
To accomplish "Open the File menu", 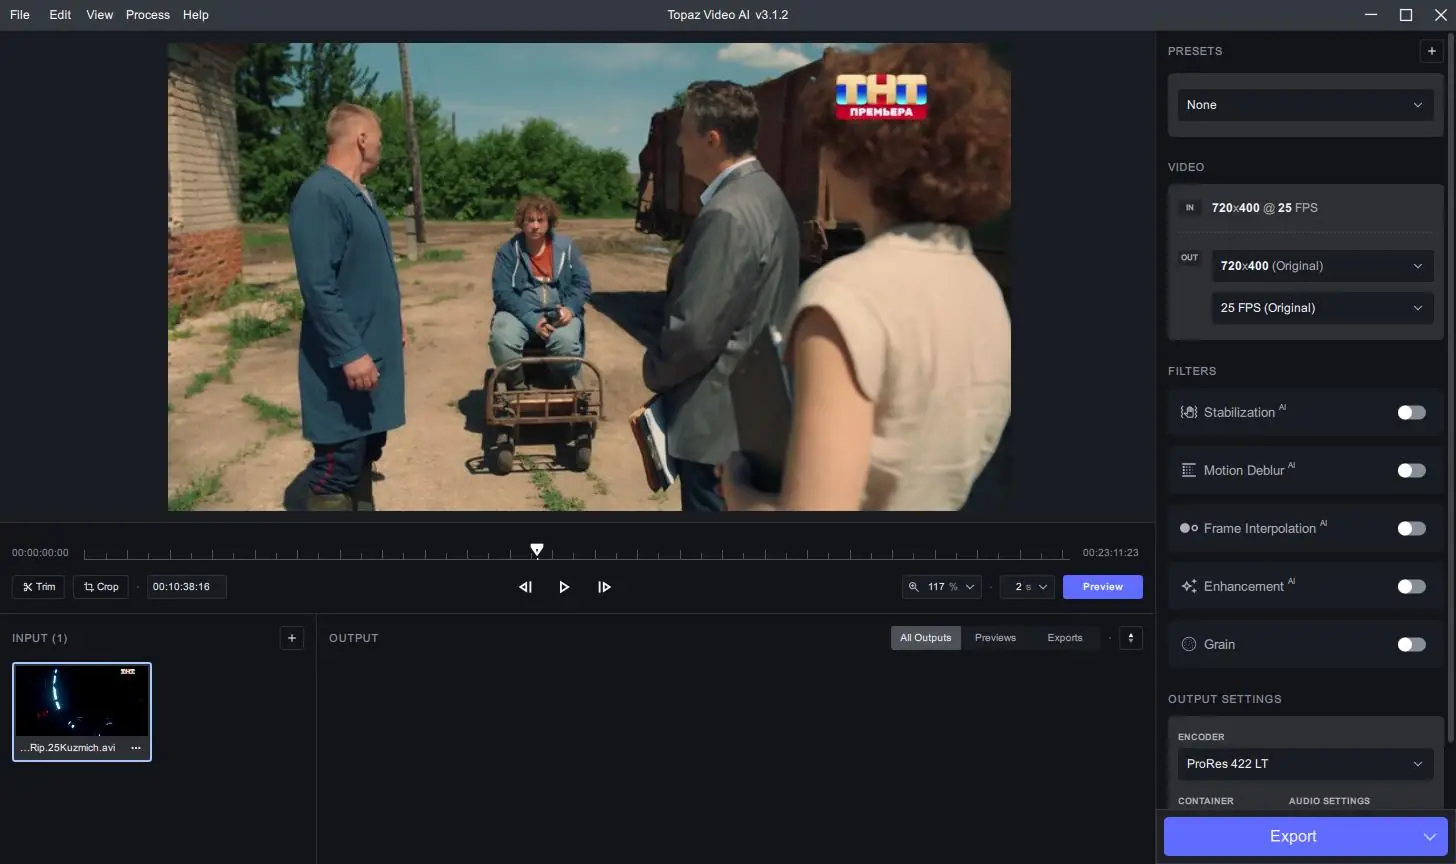I will click(x=20, y=15).
